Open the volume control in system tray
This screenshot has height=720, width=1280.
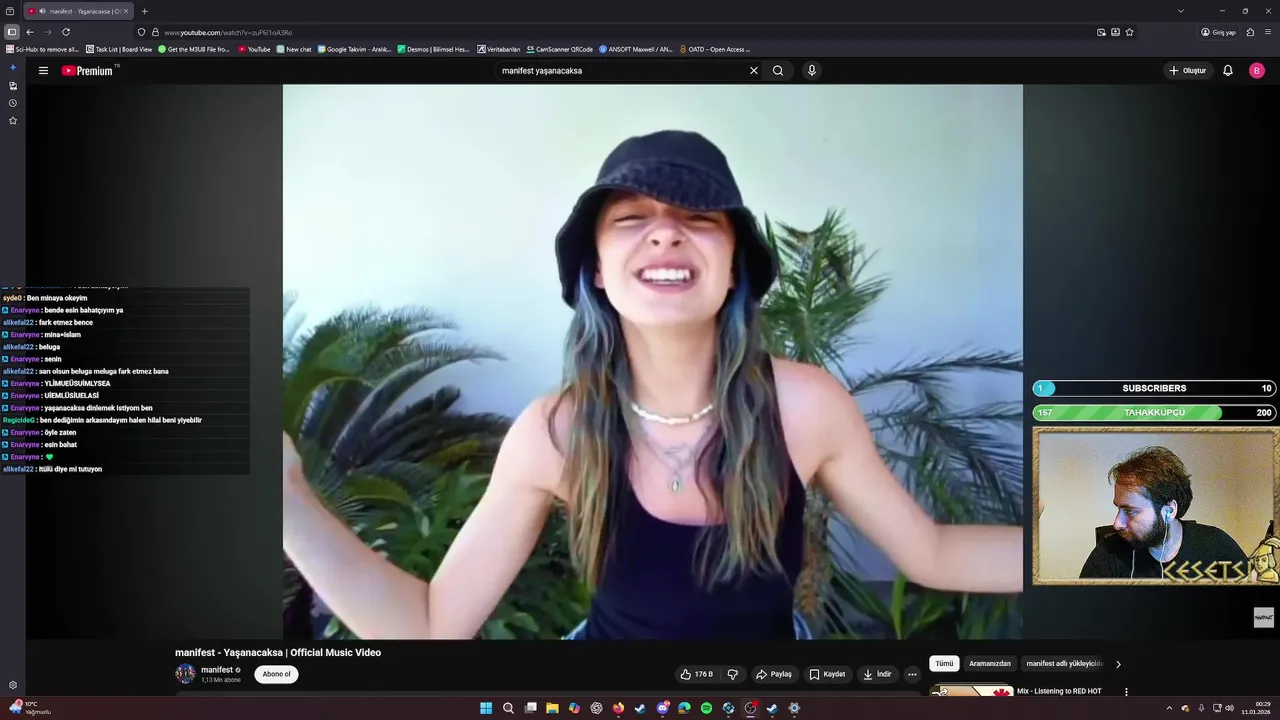(1229, 708)
